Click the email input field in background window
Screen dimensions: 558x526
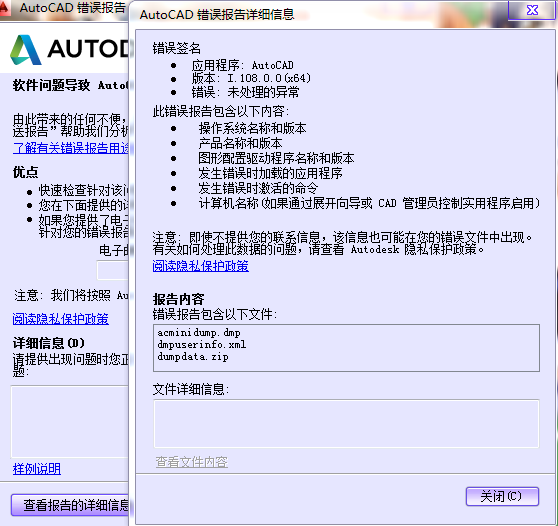(x=112, y=270)
